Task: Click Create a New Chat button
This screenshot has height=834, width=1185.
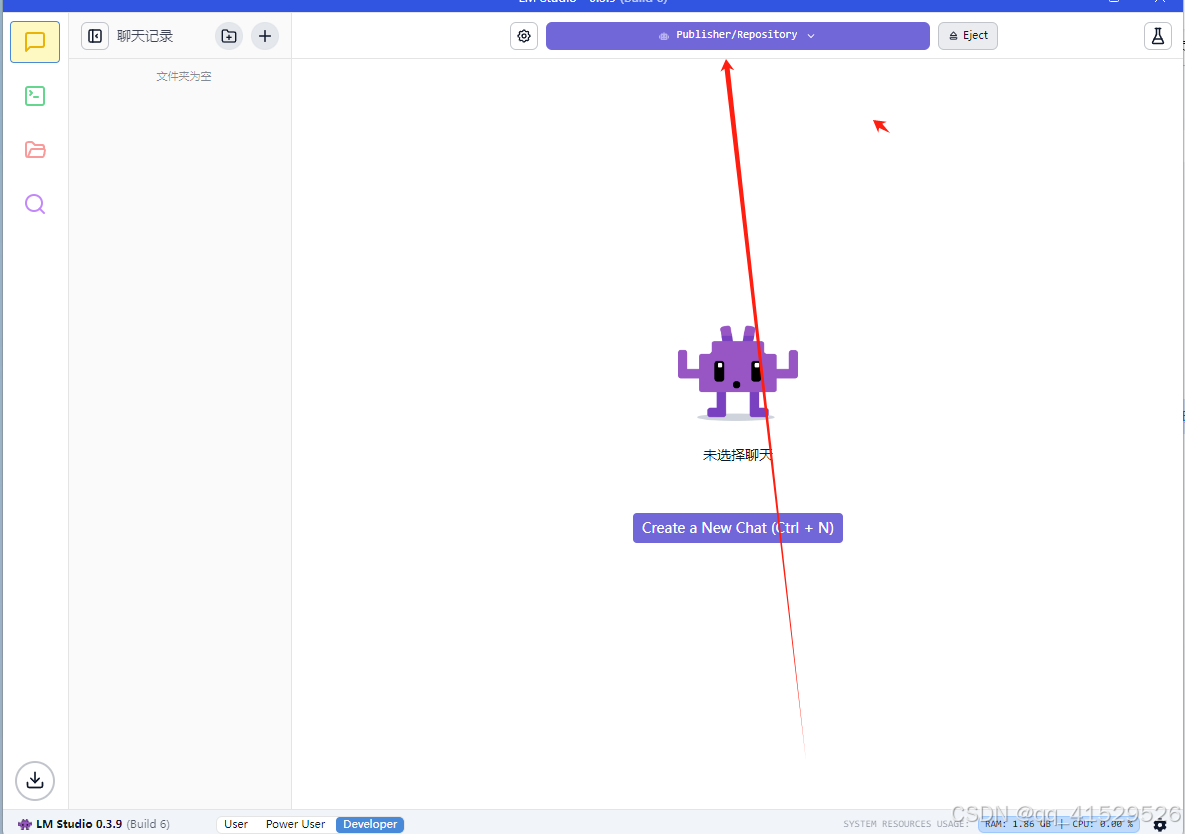Action: pyautogui.click(x=738, y=528)
